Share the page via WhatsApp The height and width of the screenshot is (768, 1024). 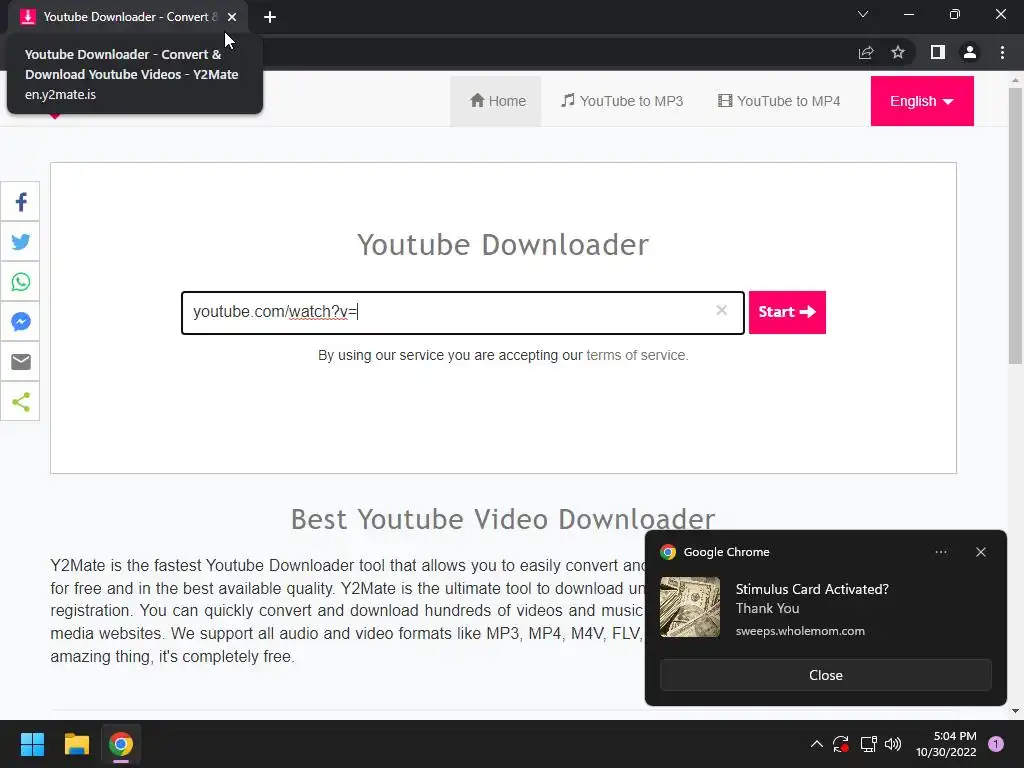click(20, 281)
